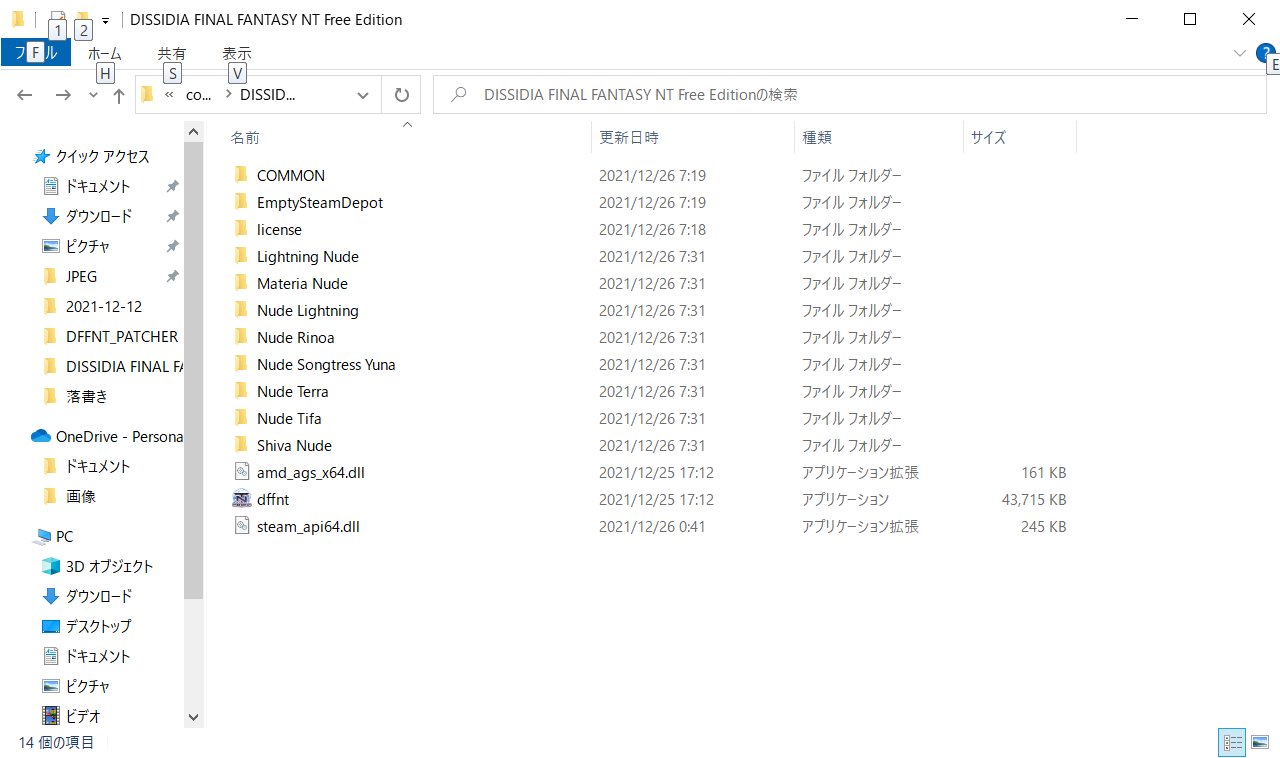
Task: Open the 2021-12-12 sidebar folder
Action: (104, 306)
